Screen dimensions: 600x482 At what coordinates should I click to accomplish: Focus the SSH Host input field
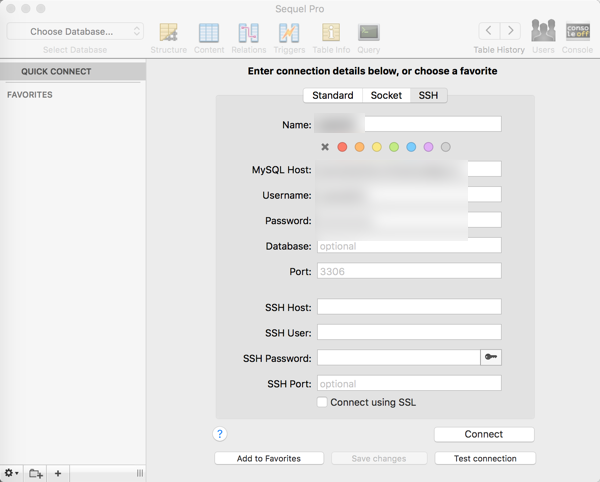(x=409, y=306)
